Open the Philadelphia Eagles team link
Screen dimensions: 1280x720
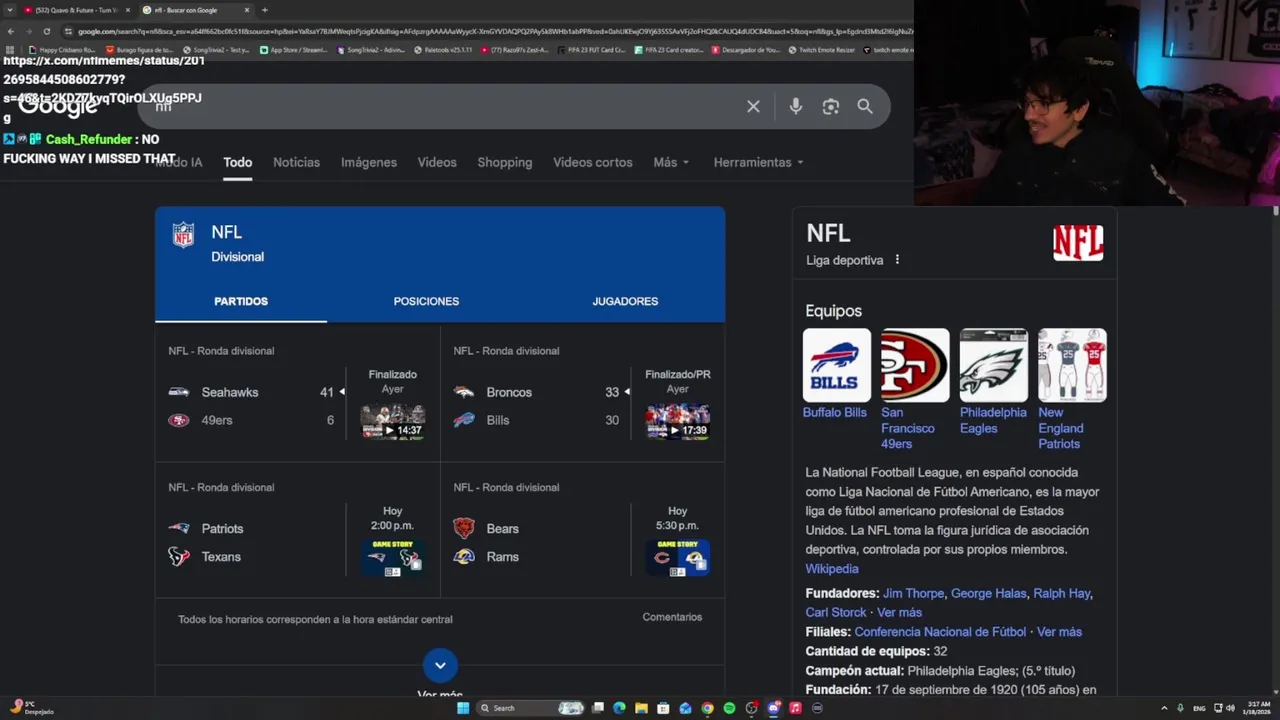[993, 420]
